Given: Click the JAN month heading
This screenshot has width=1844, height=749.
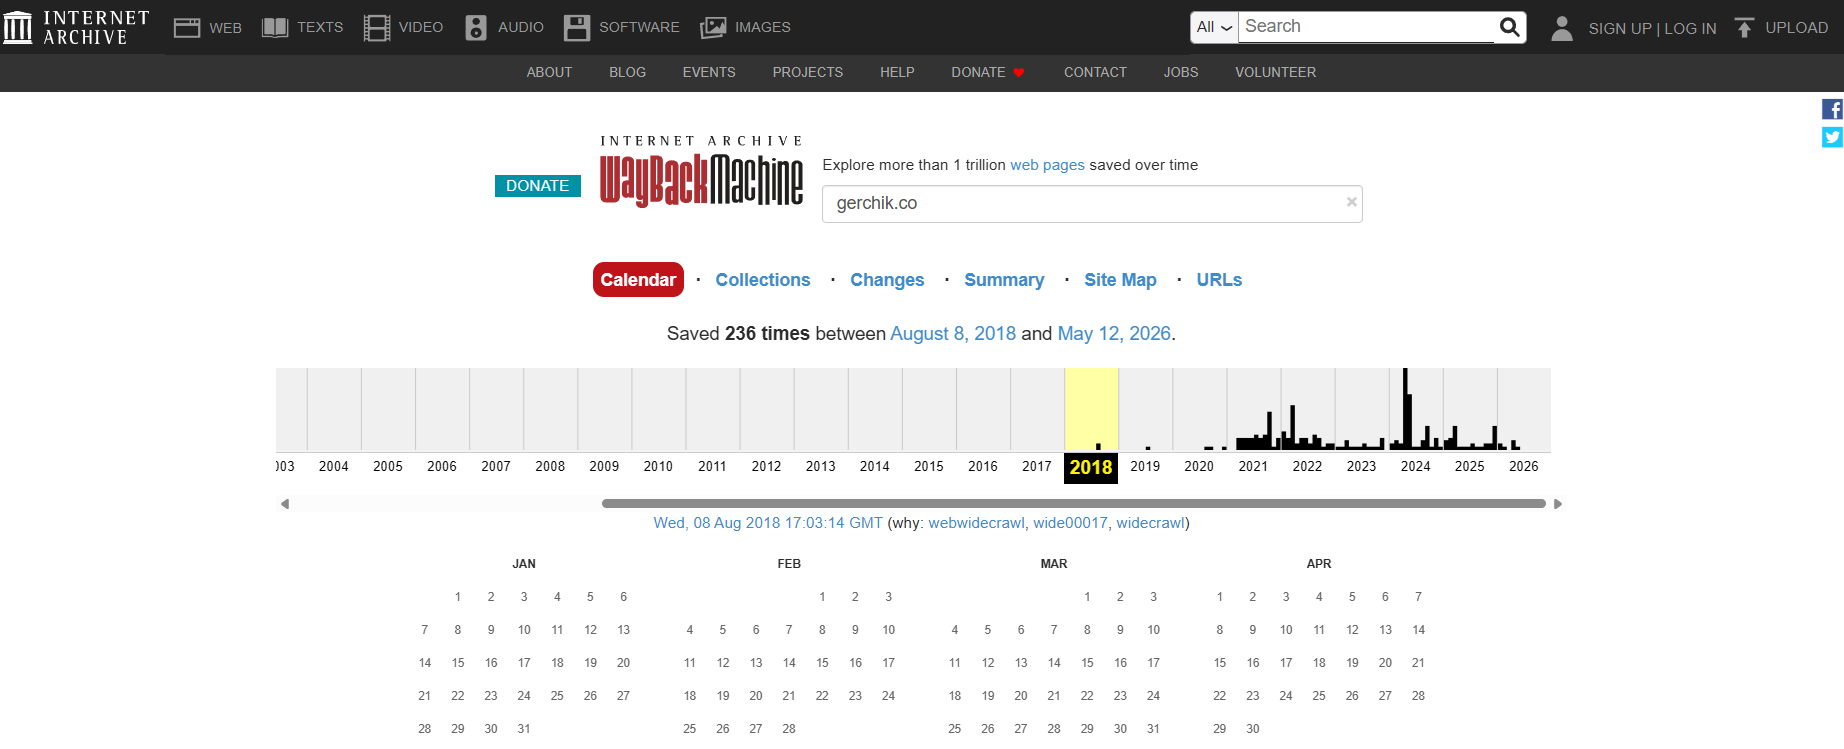Looking at the screenshot, I should point(524,564).
